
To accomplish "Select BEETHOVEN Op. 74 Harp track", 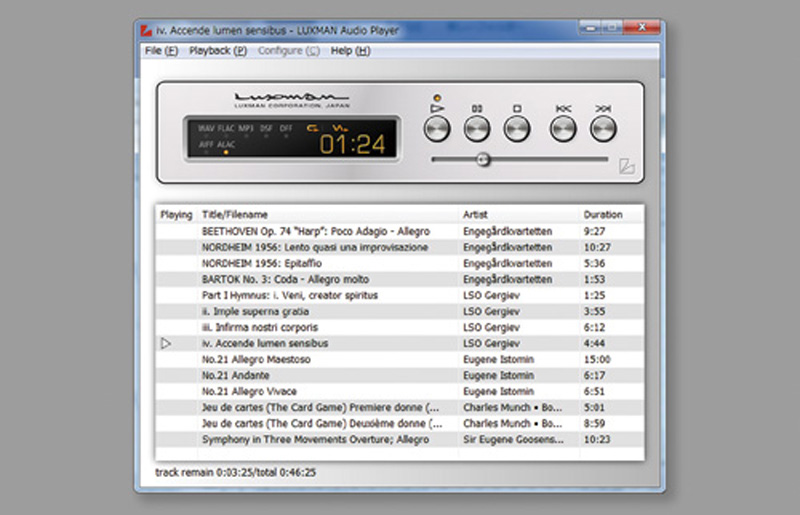I will pyautogui.click(x=399, y=231).
